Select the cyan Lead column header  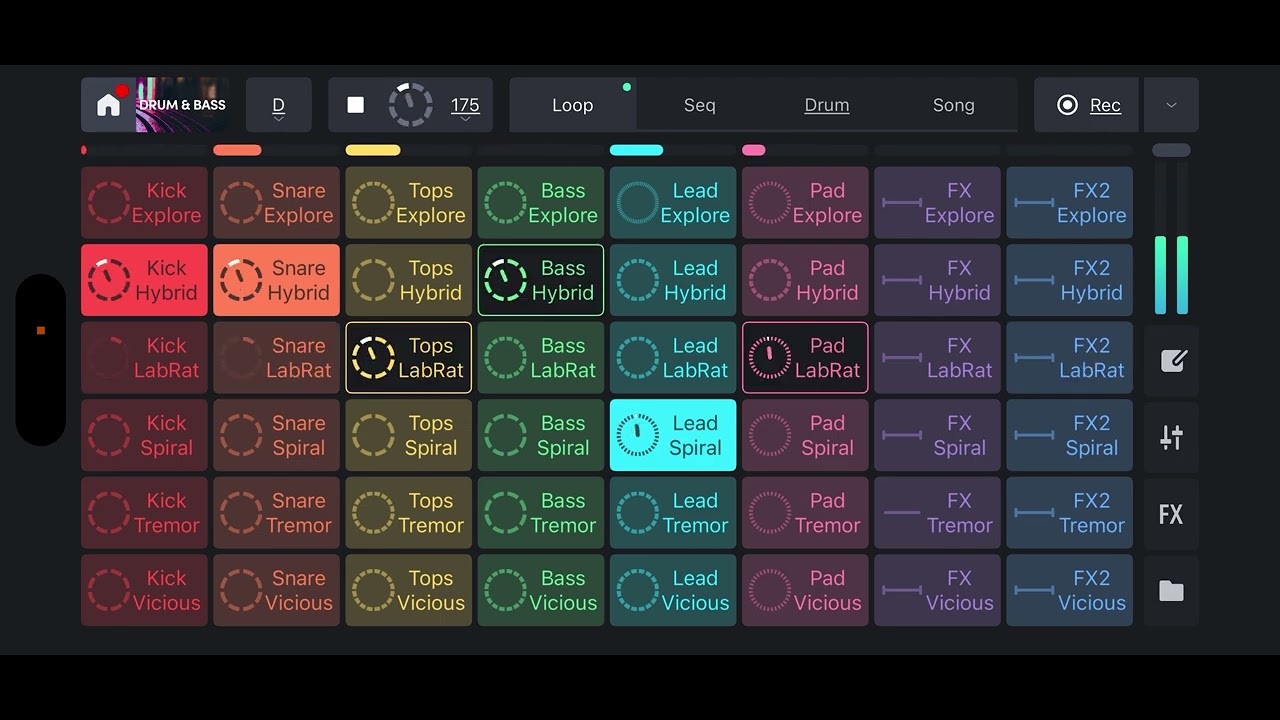point(636,150)
